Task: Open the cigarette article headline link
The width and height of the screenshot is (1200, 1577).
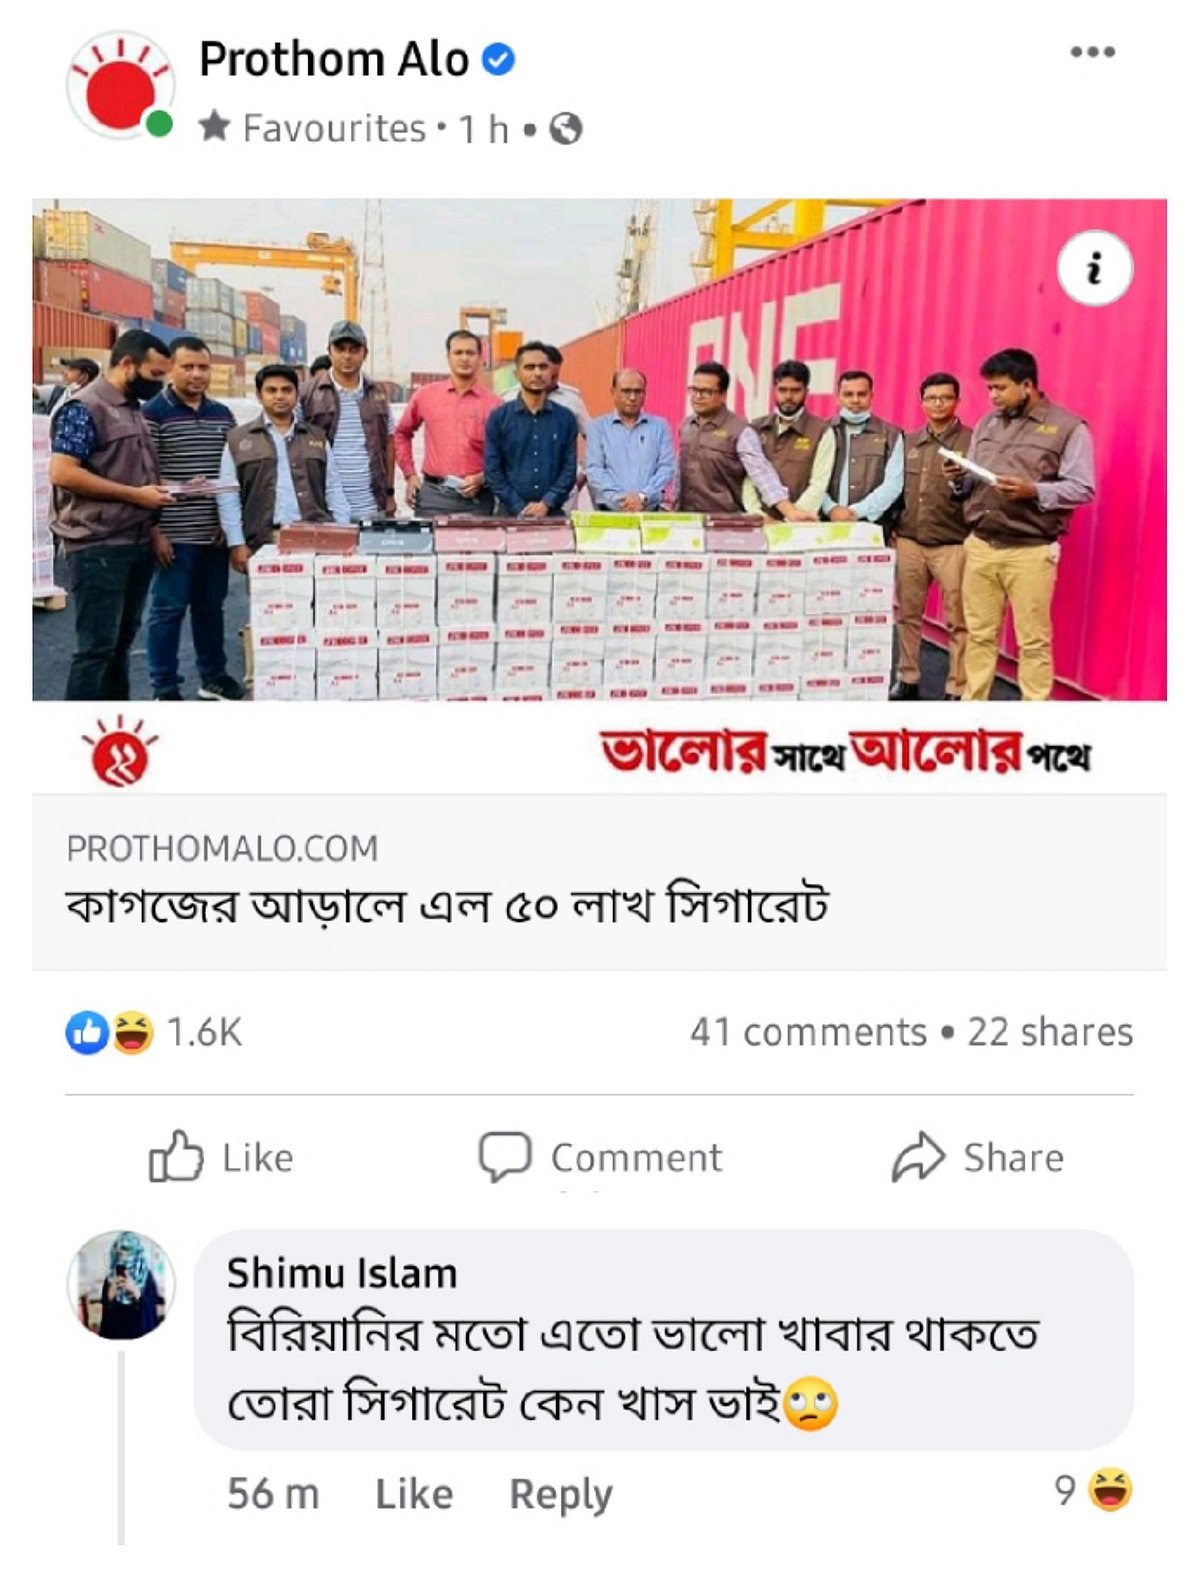Action: click(x=447, y=905)
